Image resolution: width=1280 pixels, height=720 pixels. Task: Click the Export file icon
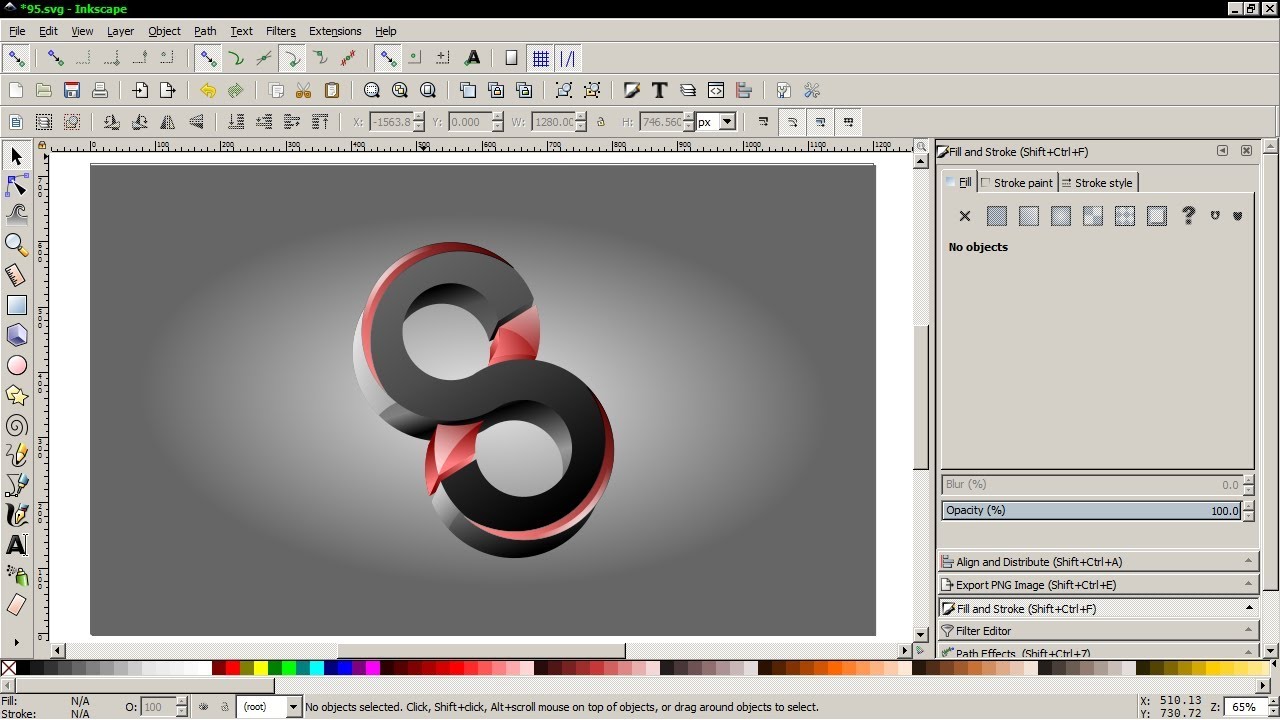pos(168,90)
